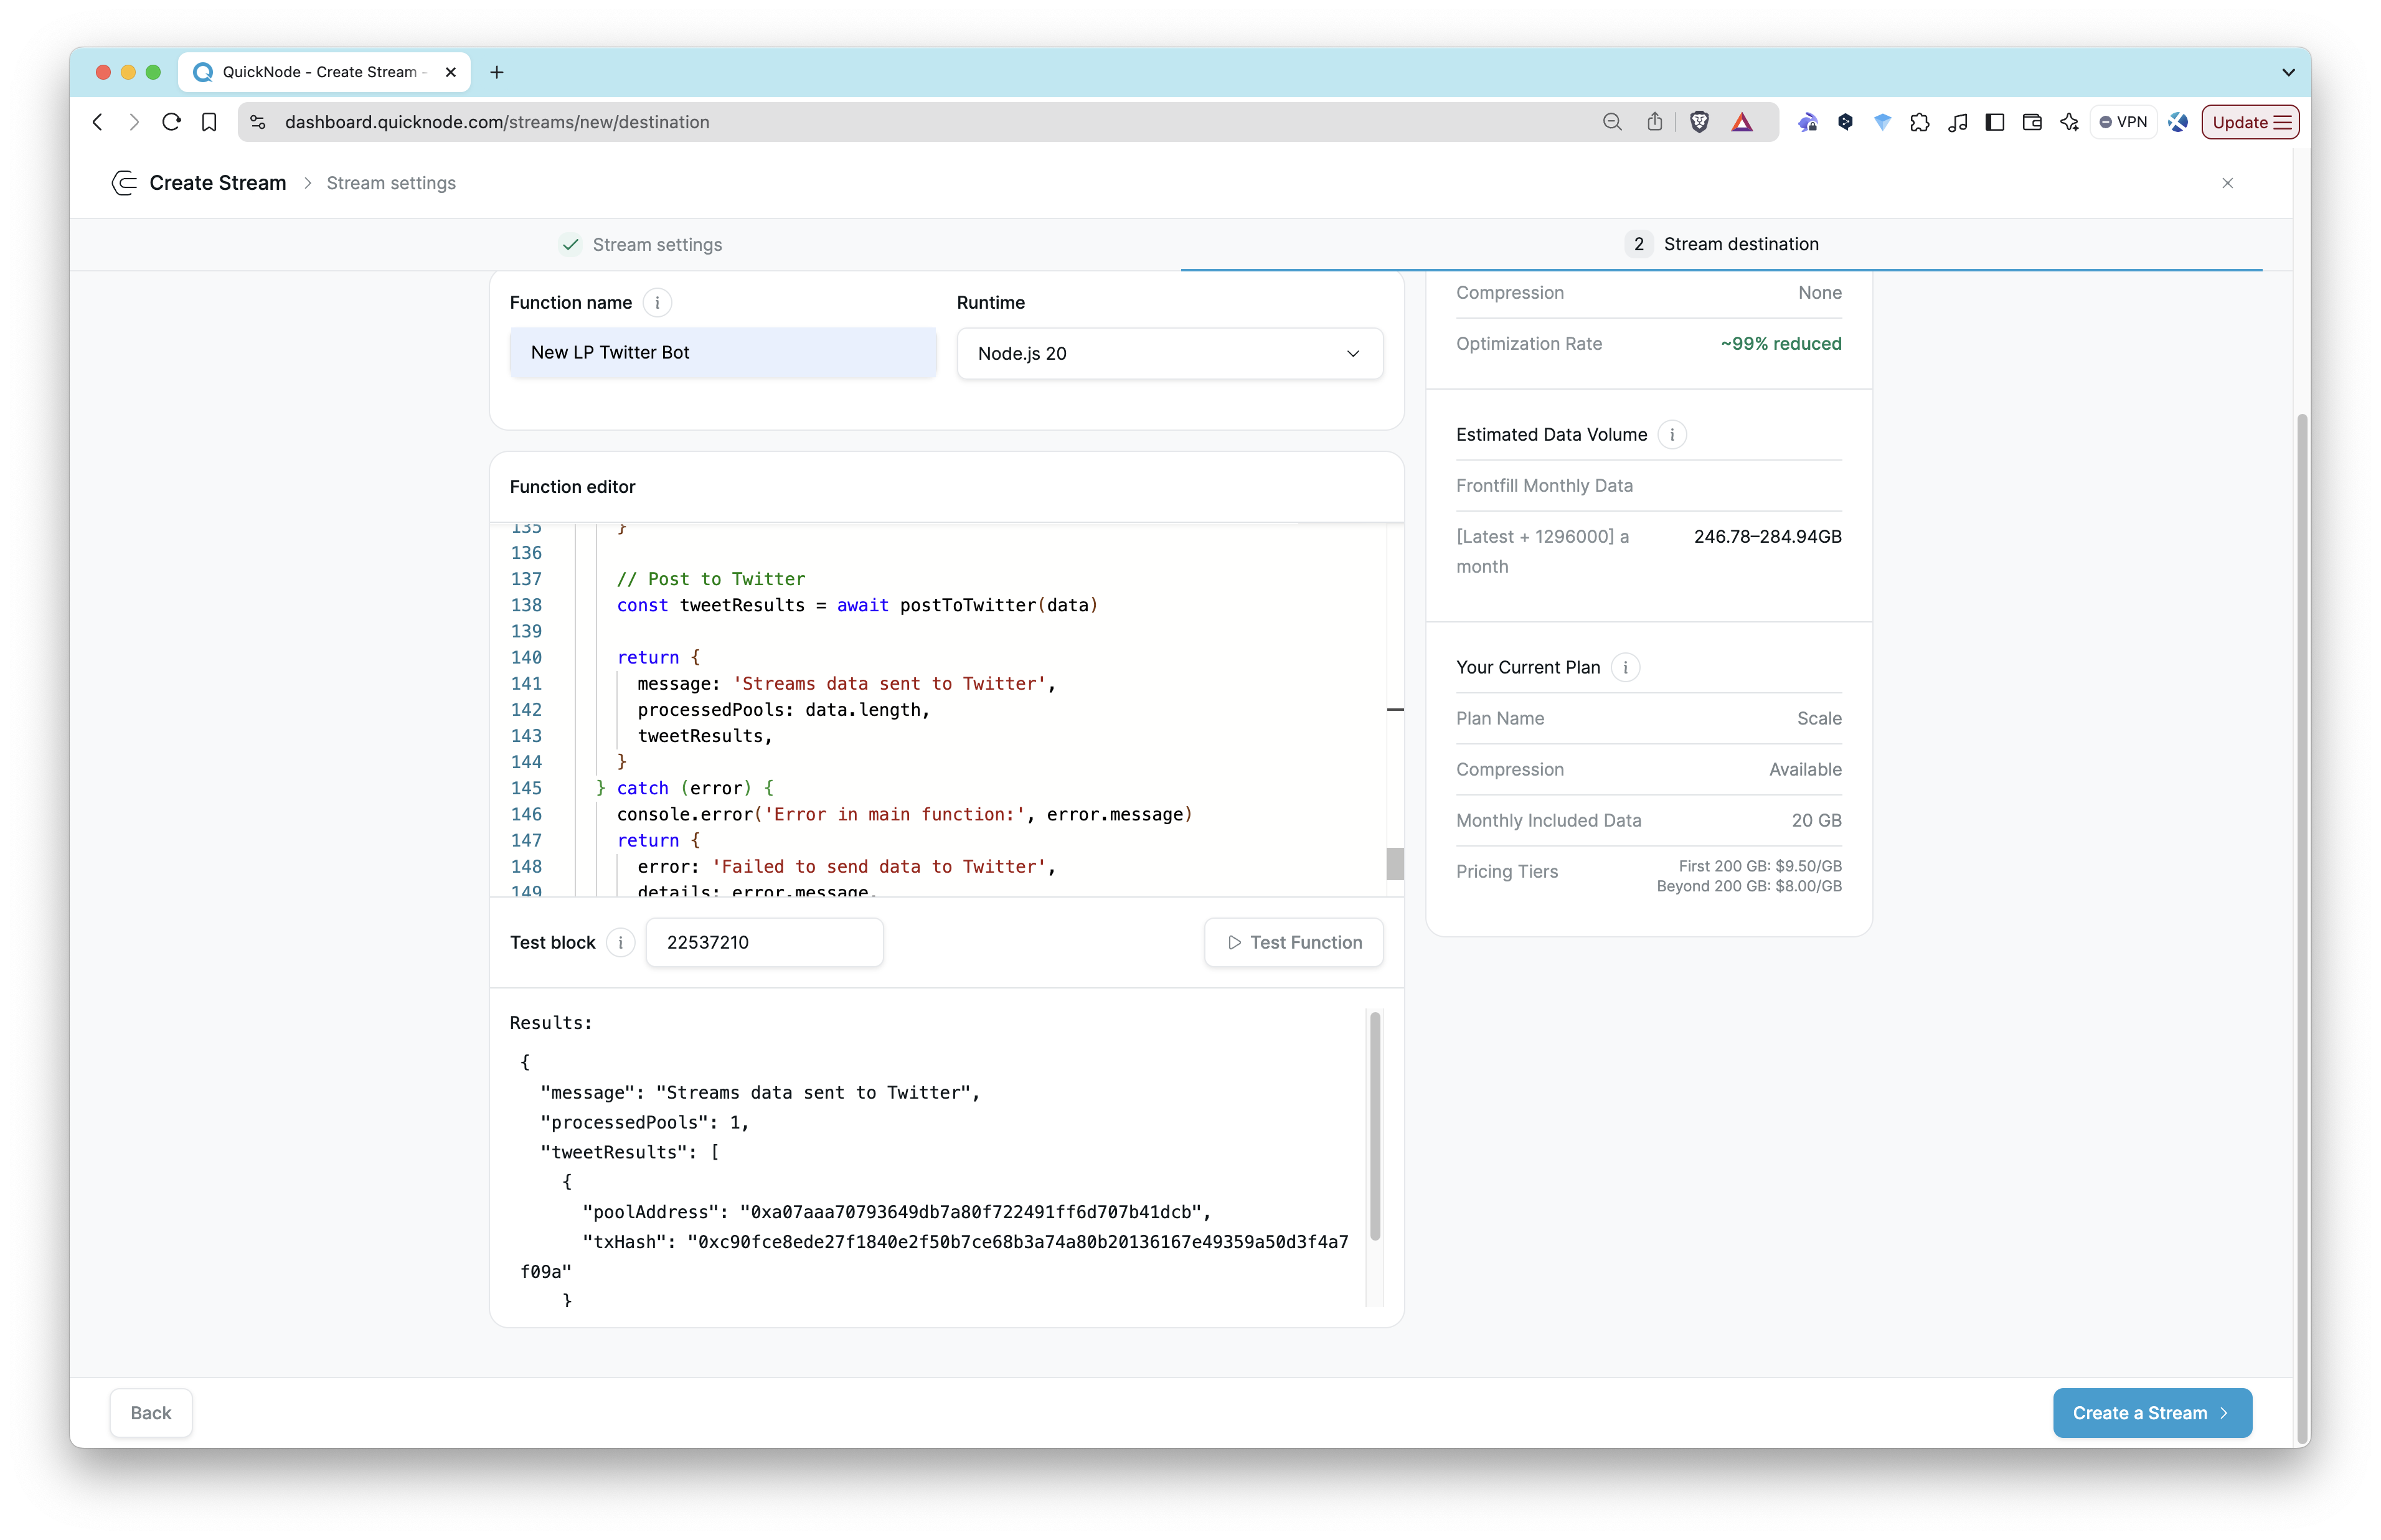Open the Brave wallet icon

pos(2031,122)
